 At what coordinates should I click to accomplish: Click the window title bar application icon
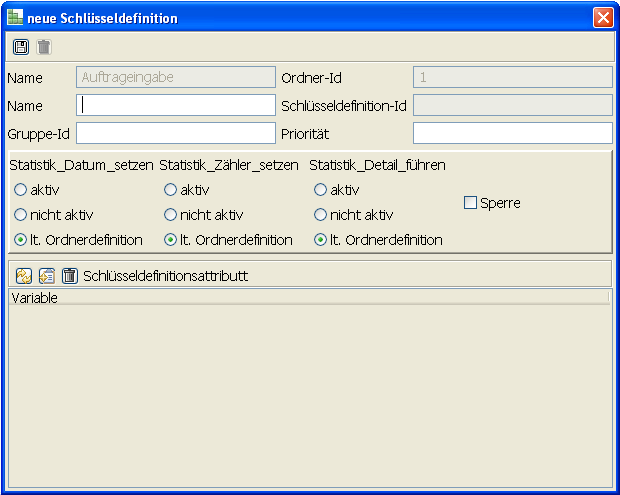click(x=15, y=18)
